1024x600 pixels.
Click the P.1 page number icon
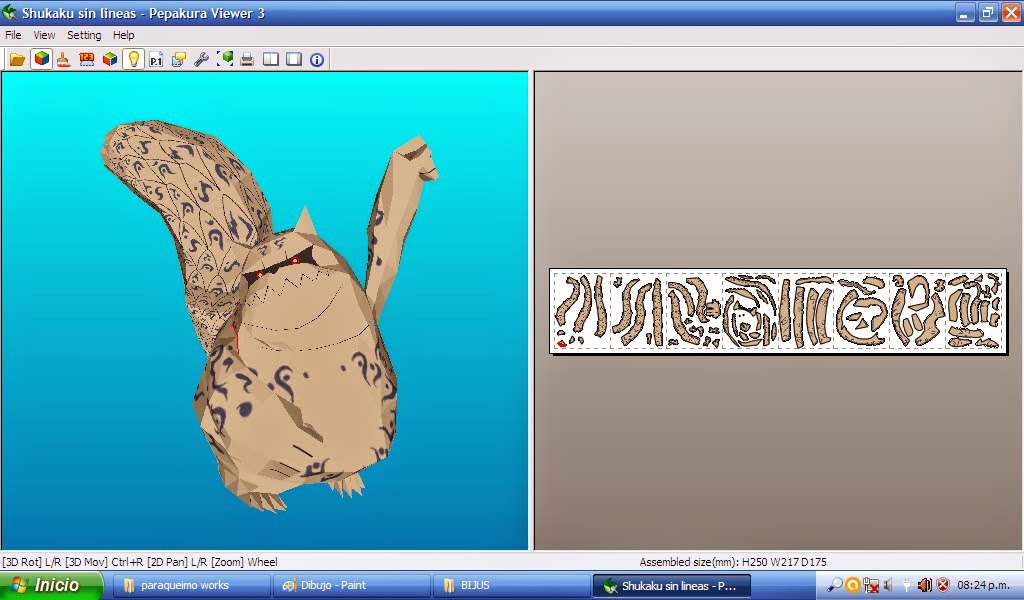click(x=156, y=59)
